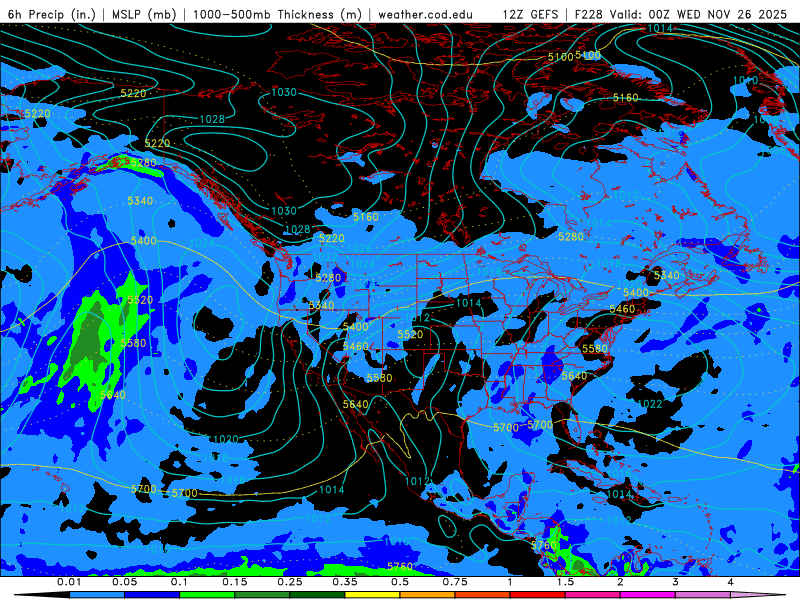Select the orange 0.5 legend swatch
The image size is (800, 600).
point(428,595)
